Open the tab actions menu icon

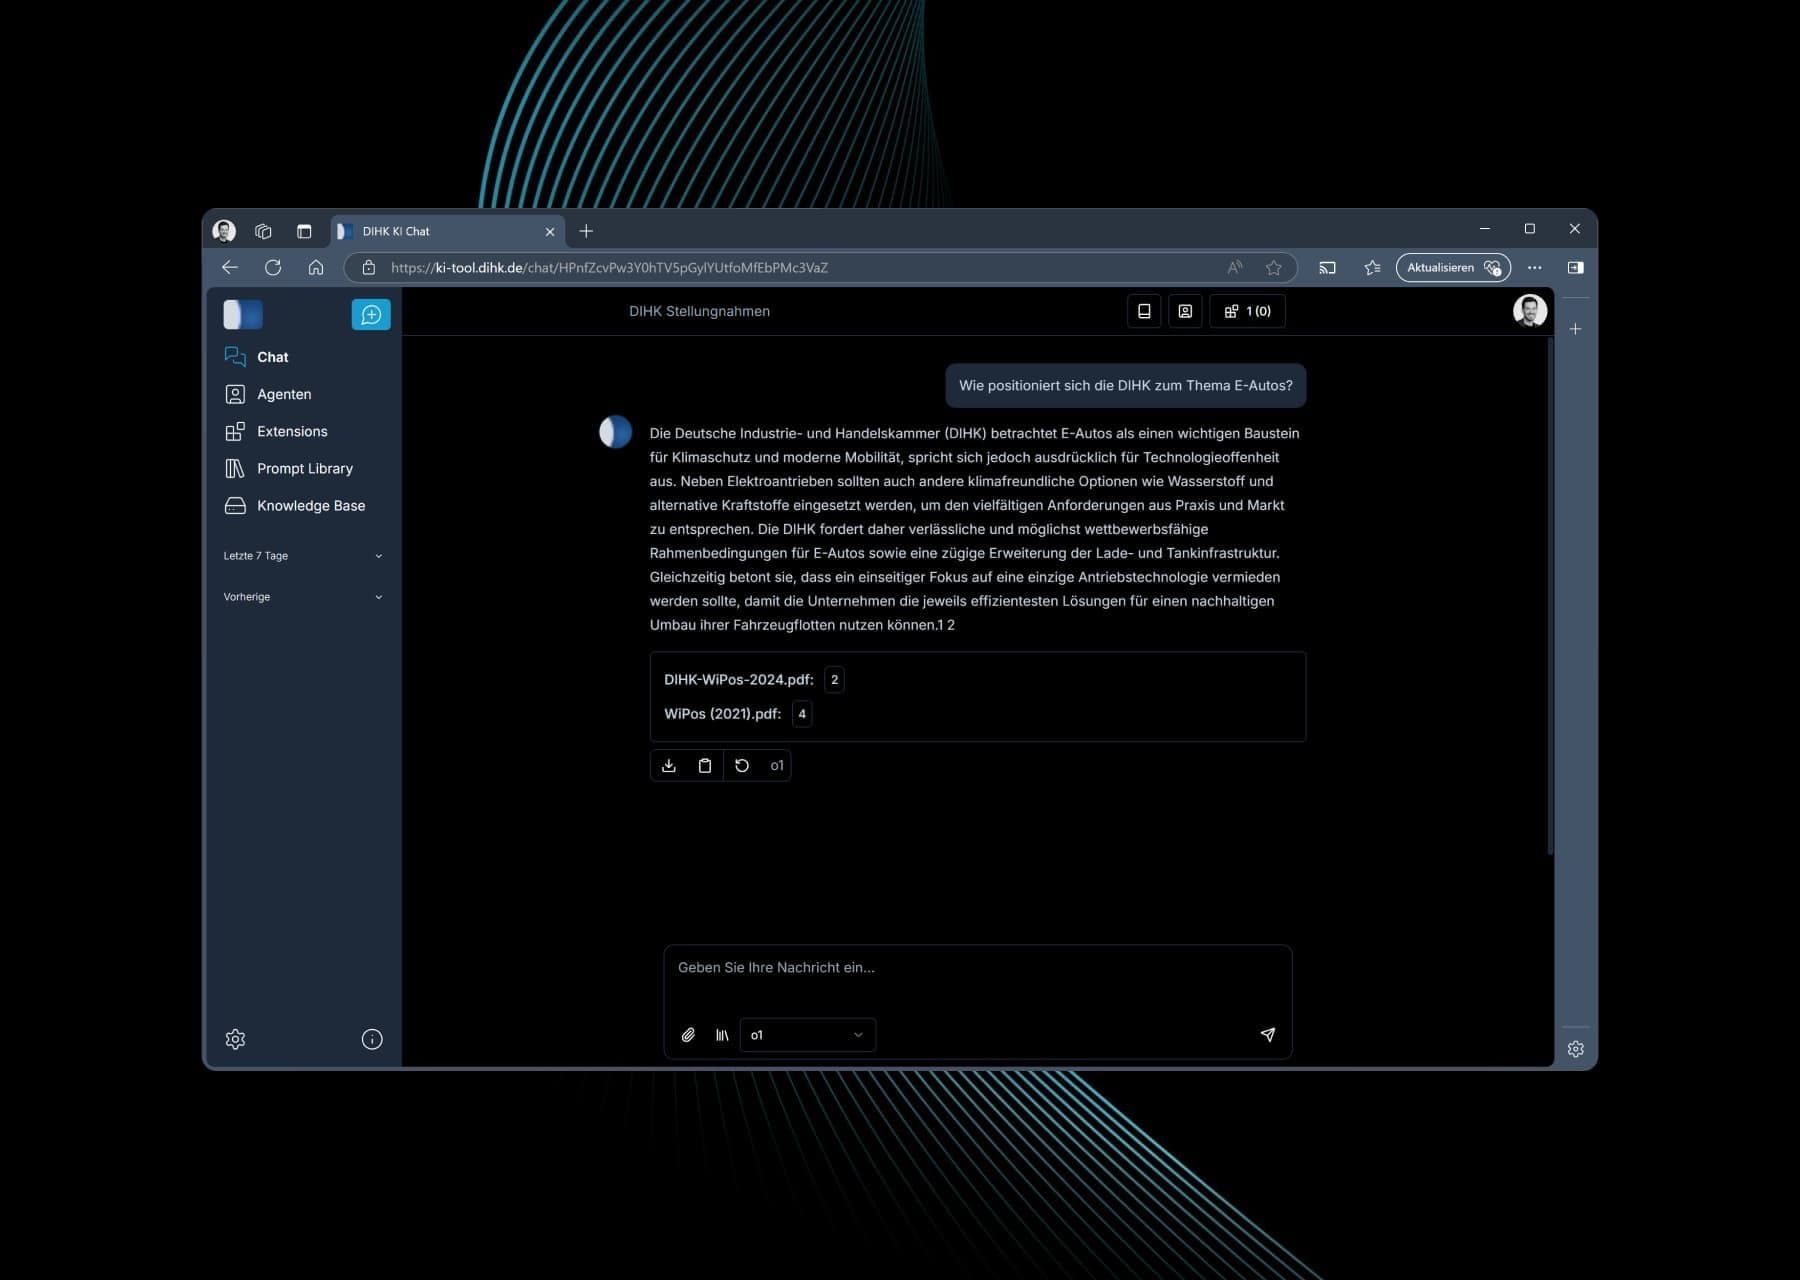(x=304, y=231)
